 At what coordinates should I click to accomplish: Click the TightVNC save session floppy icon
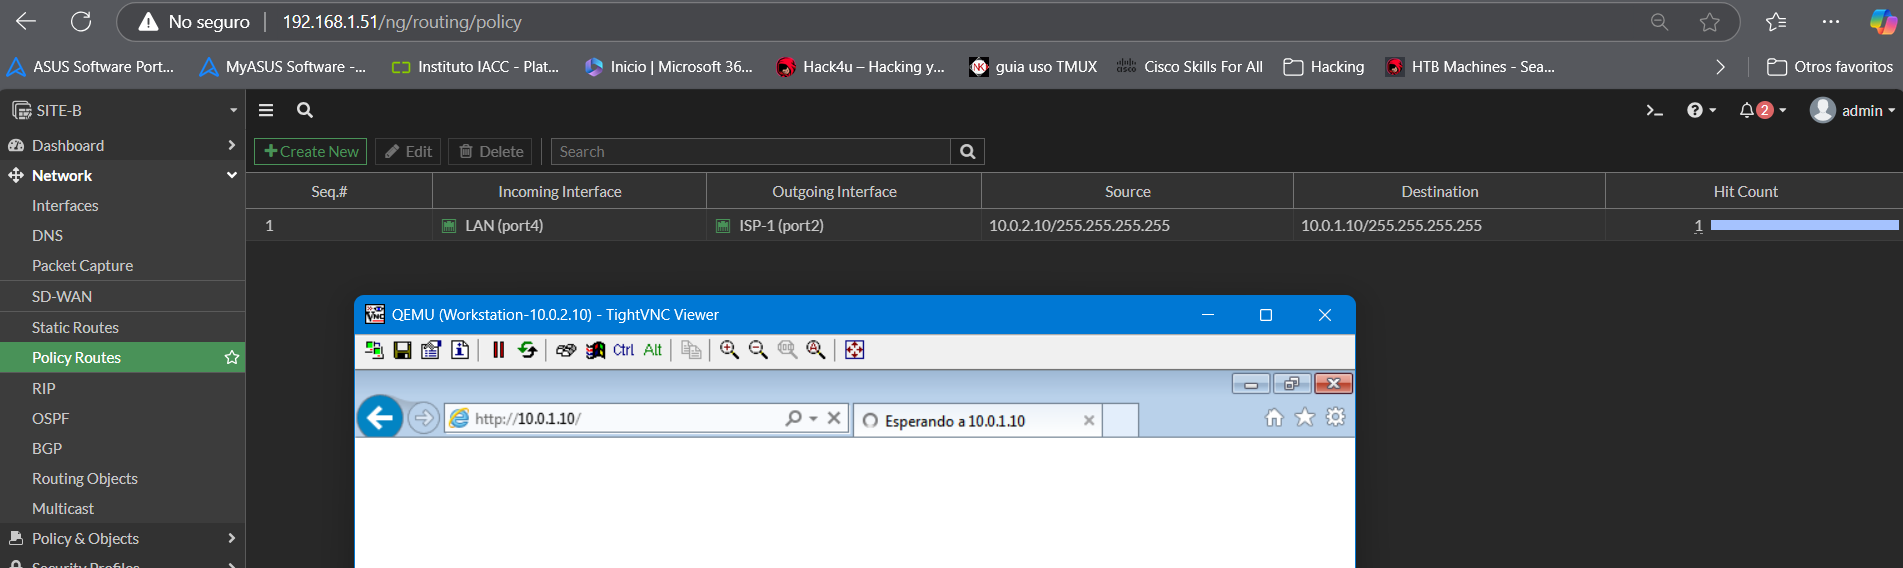coord(402,350)
